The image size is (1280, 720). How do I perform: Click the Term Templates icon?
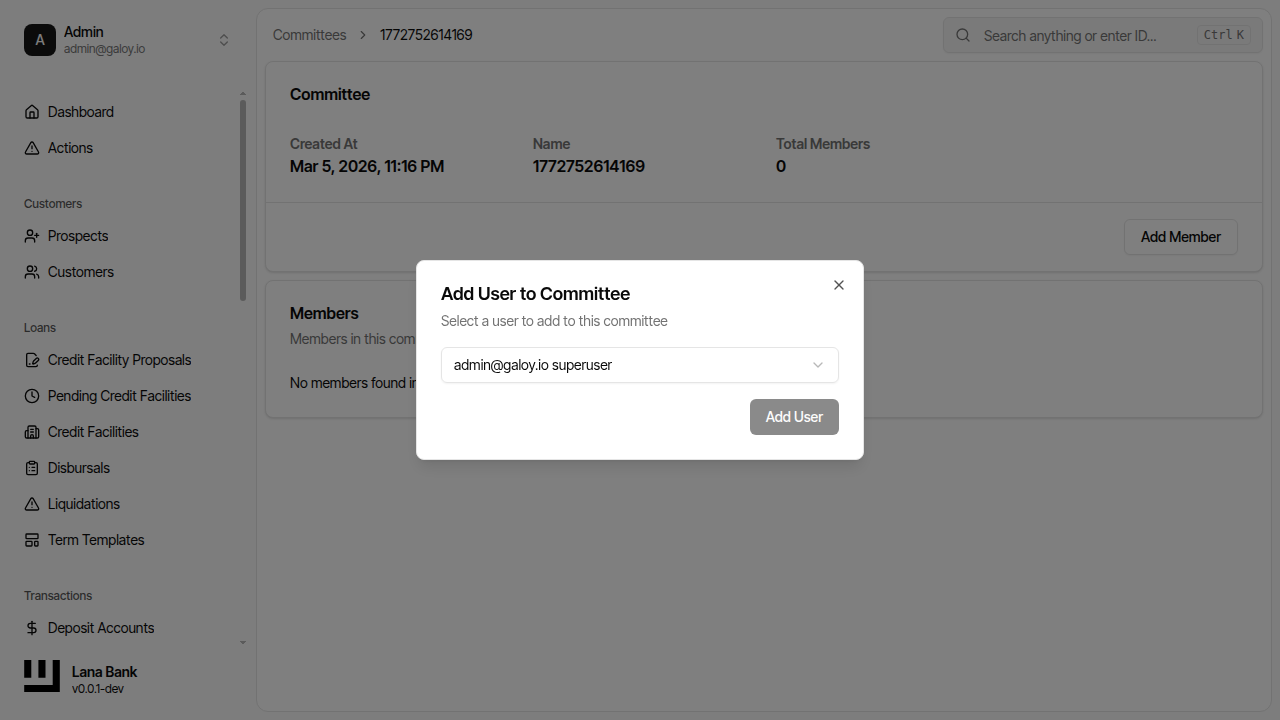point(31,539)
